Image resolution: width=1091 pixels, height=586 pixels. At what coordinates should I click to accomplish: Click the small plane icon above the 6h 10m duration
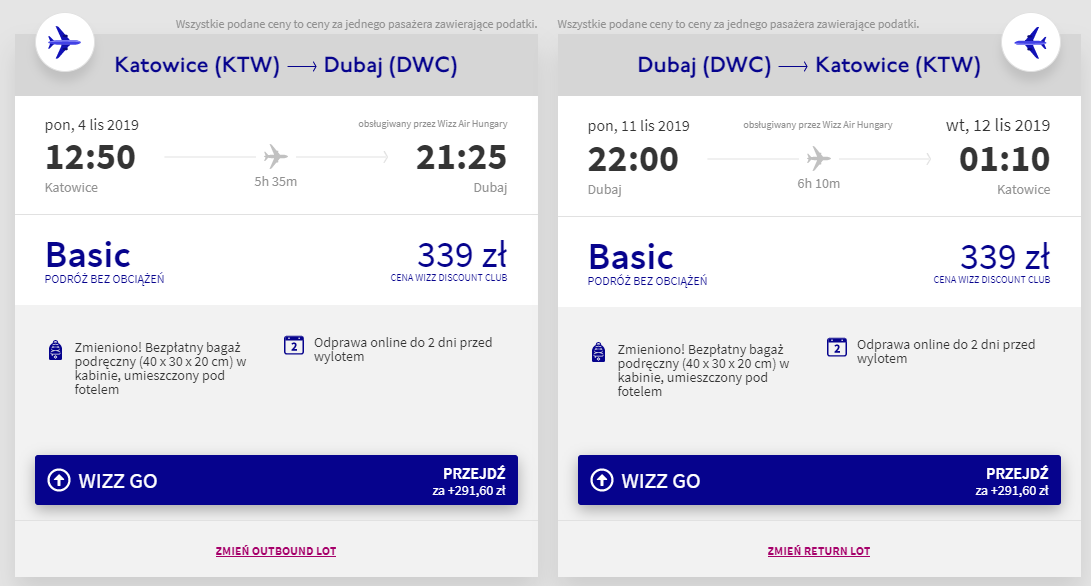(819, 157)
